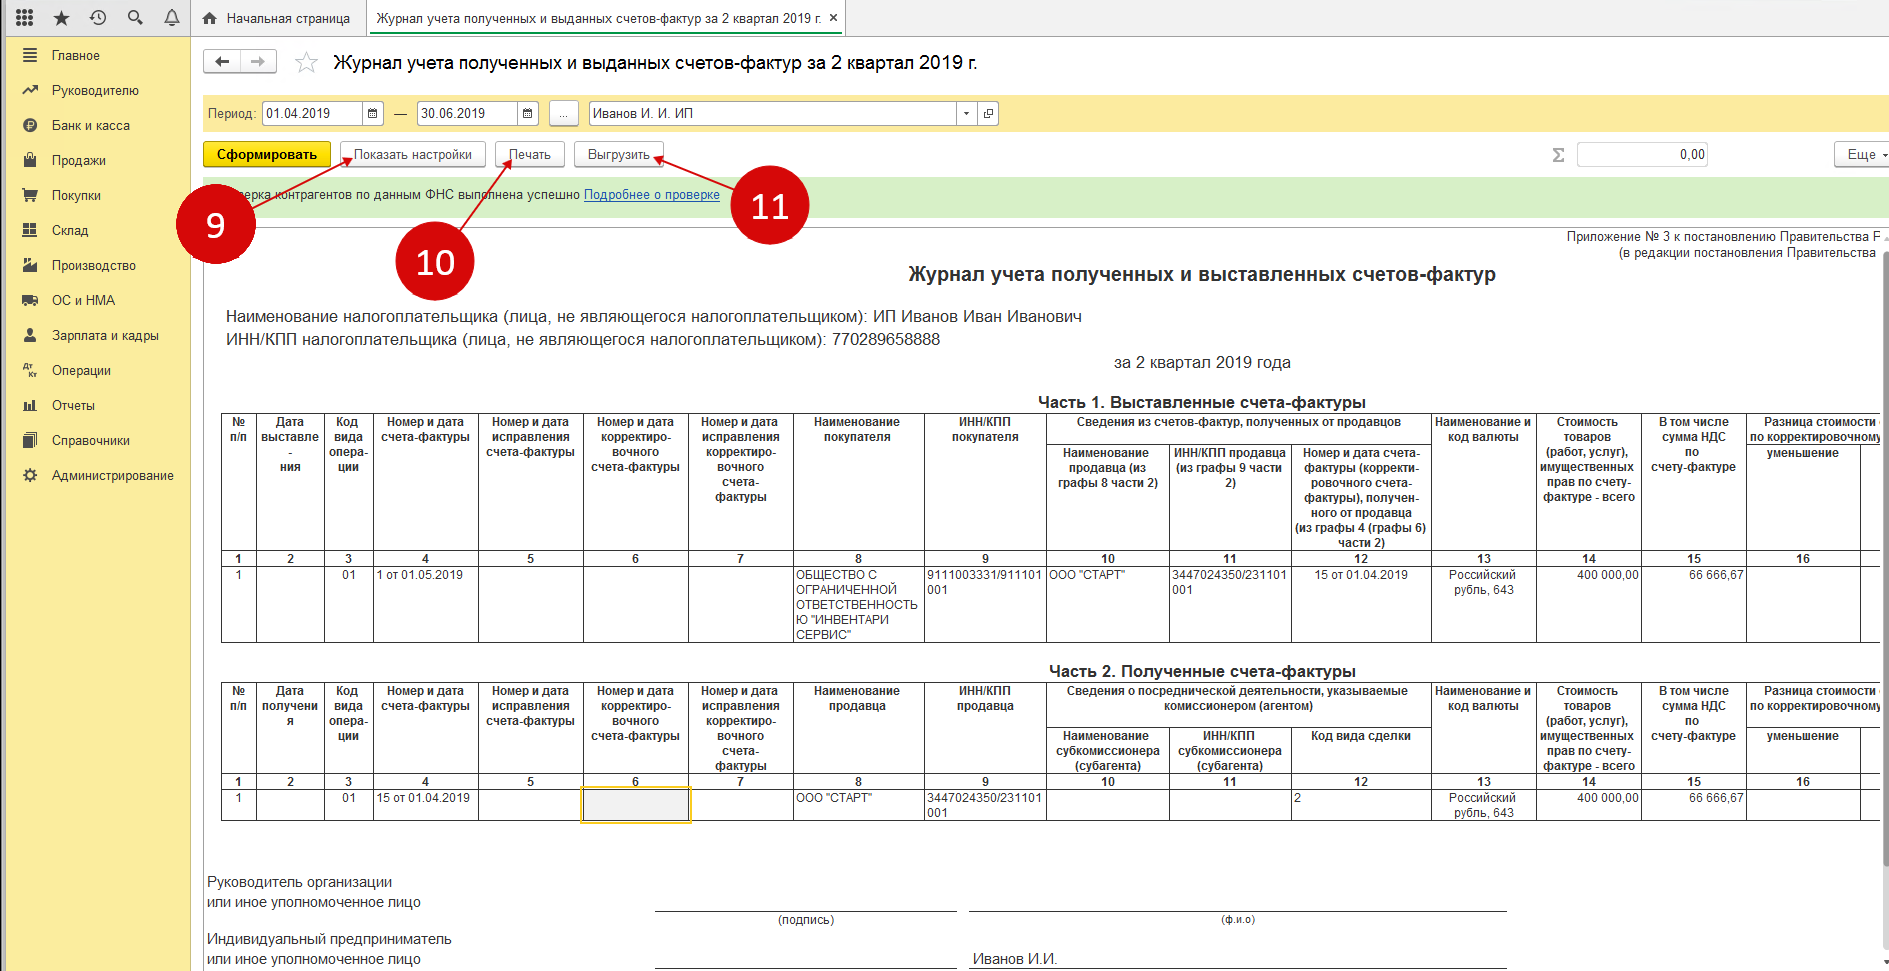The width and height of the screenshot is (1889, 971).
Task: Click the heading 'Часть 1. Выставленные счета-фактуры'
Action: pos(1202,402)
